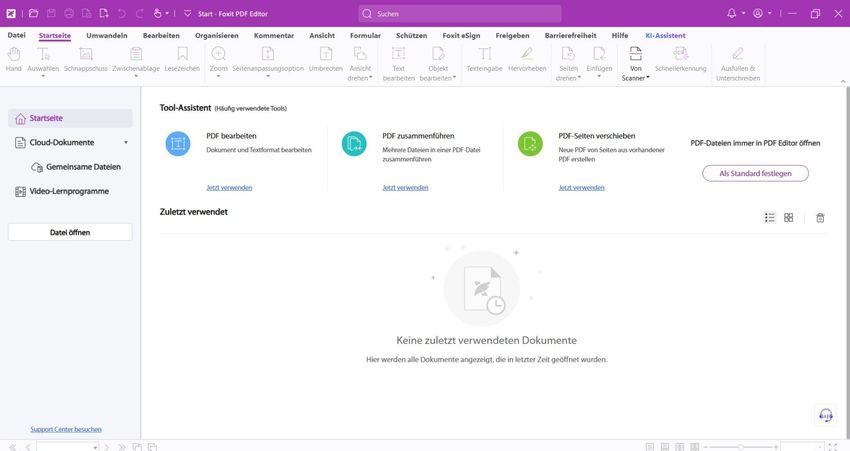The image size is (850, 451).
Task: Activate the Schnappschuss snapshot tool
Action: pyautogui.click(x=86, y=59)
